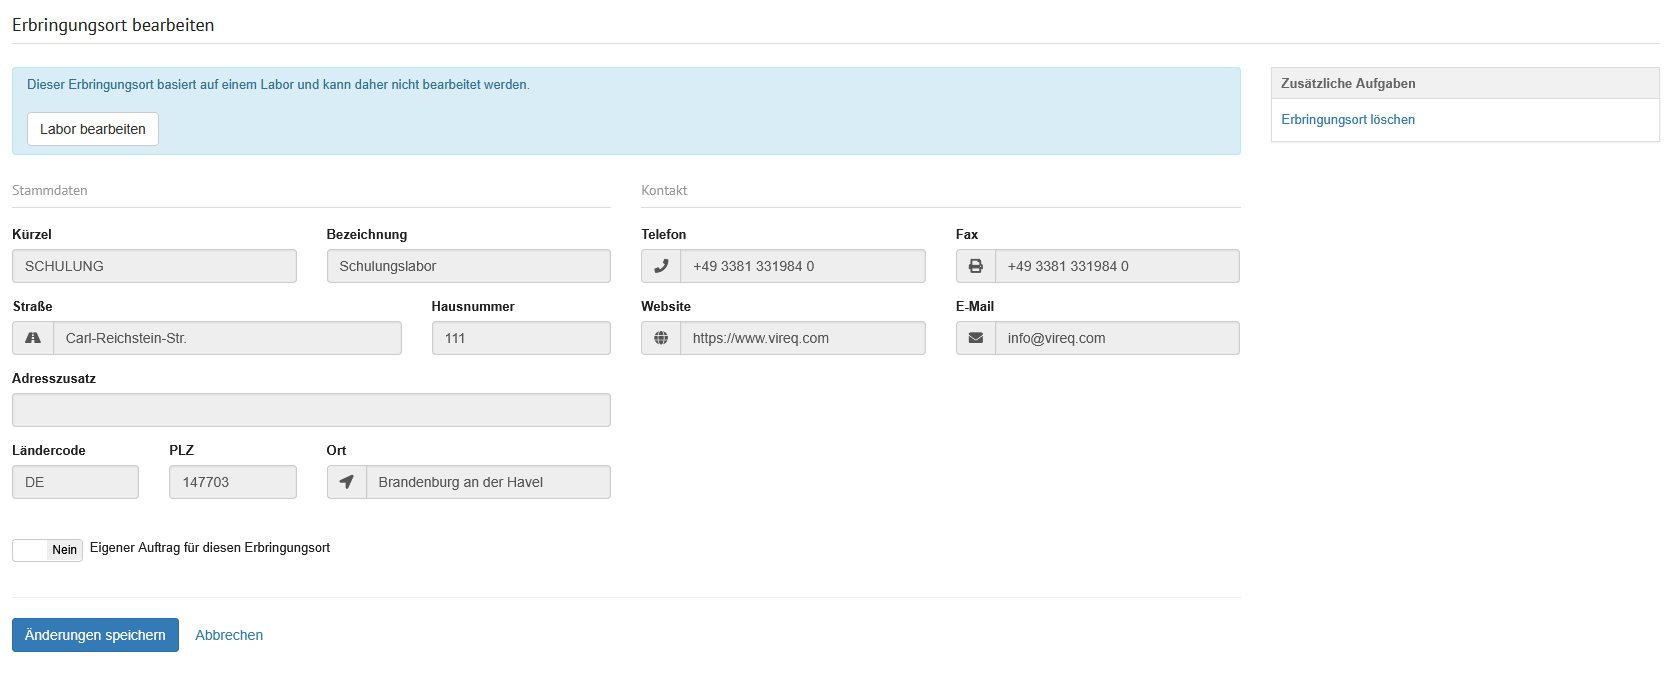Click the Abbrechen link
The image size is (1669, 674).
229,635
